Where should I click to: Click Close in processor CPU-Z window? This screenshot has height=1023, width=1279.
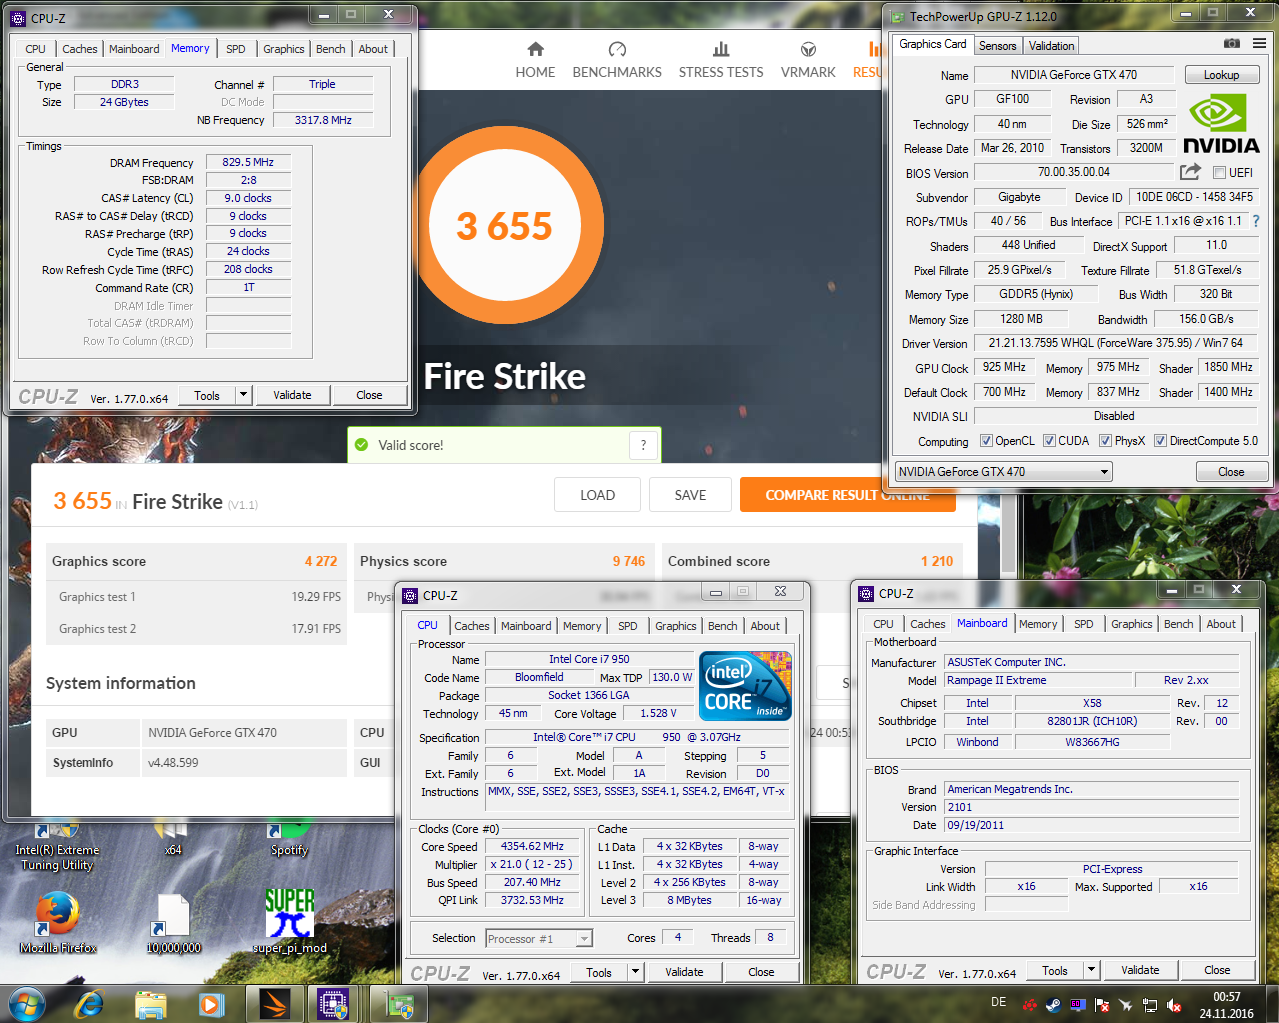click(x=761, y=972)
